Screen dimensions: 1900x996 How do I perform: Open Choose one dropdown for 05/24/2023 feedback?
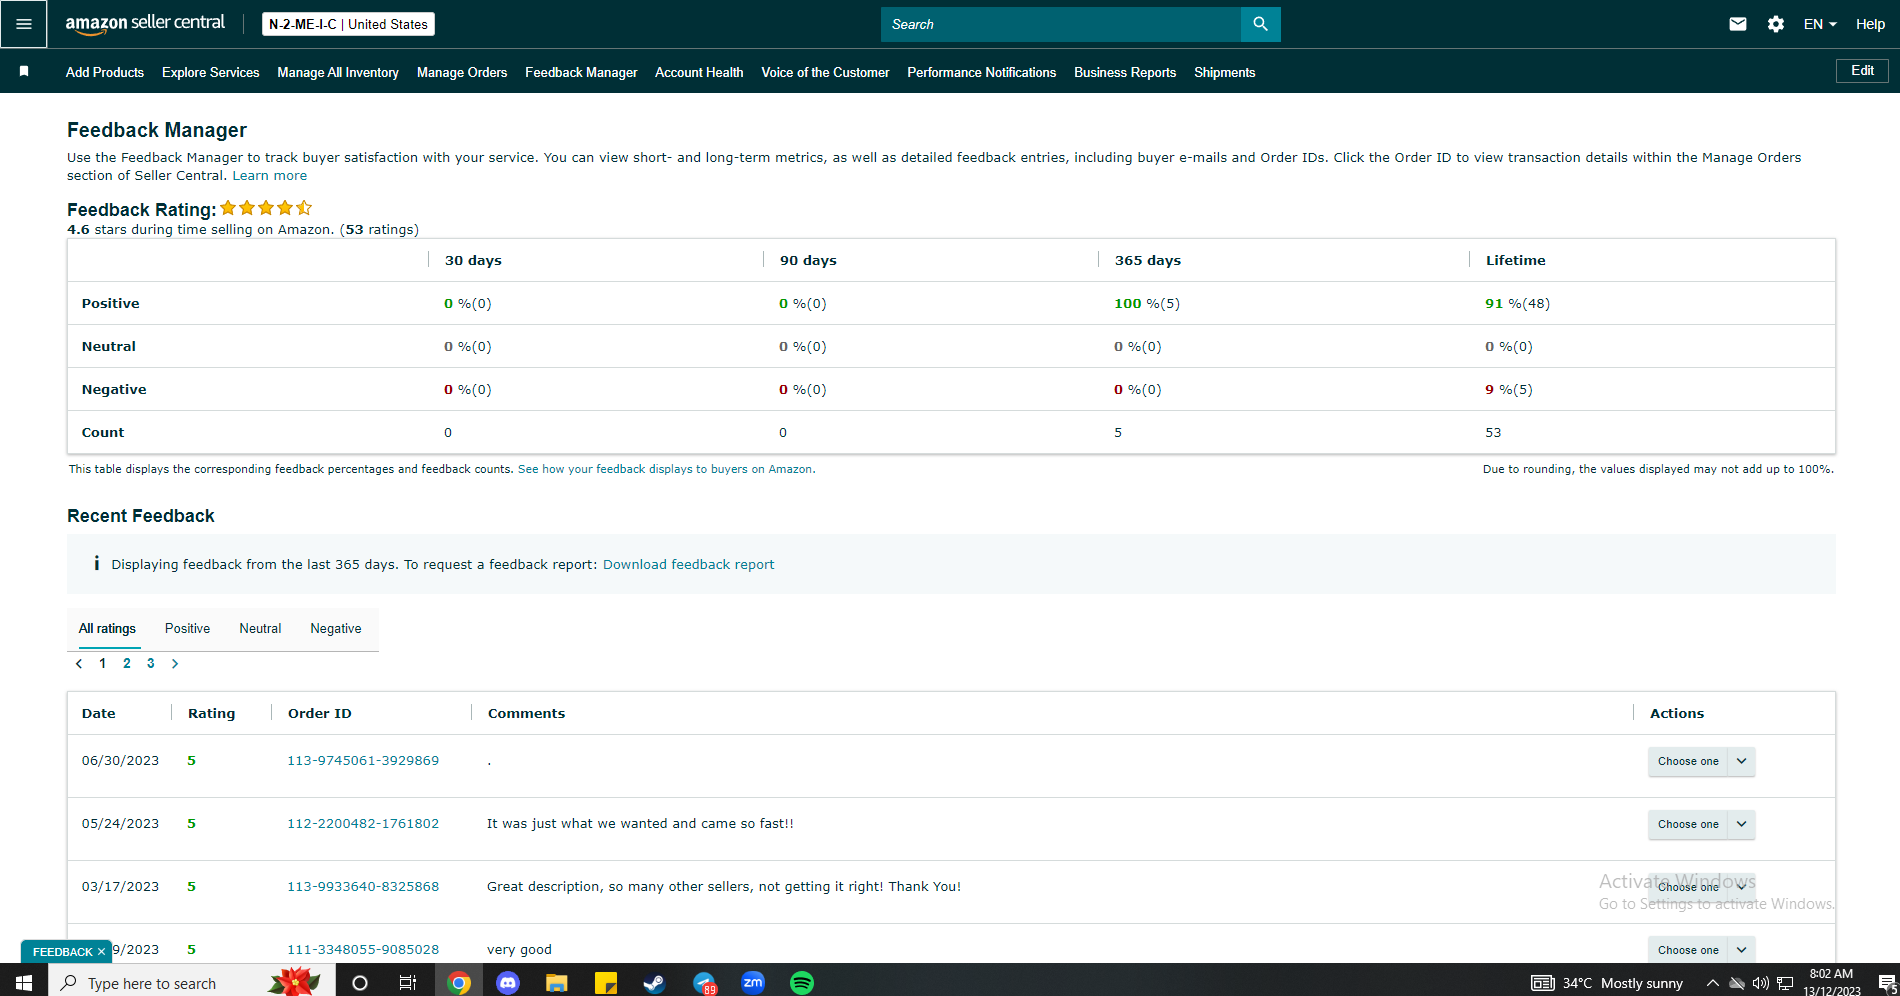point(1701,824)
